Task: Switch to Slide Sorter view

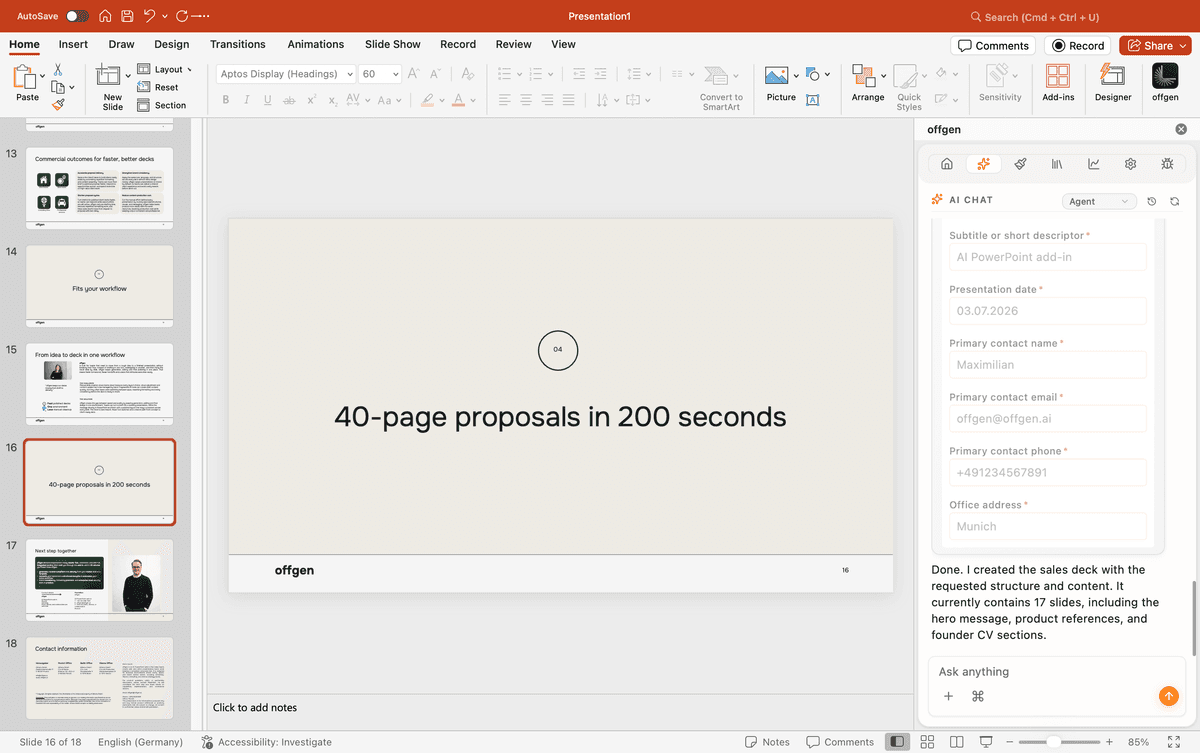Action: click(x=927, y=742)
